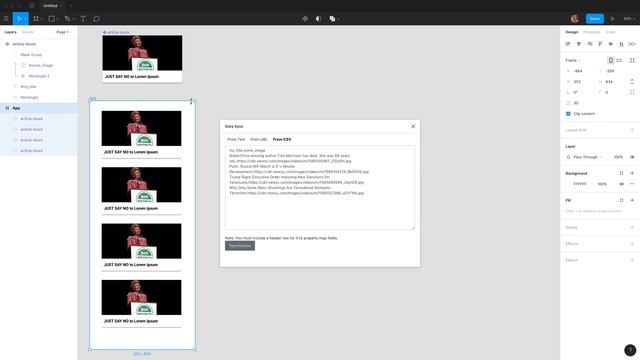The image size is (640, 360).
Task: Open Frame tool options arrow
Action: point(42,19)
